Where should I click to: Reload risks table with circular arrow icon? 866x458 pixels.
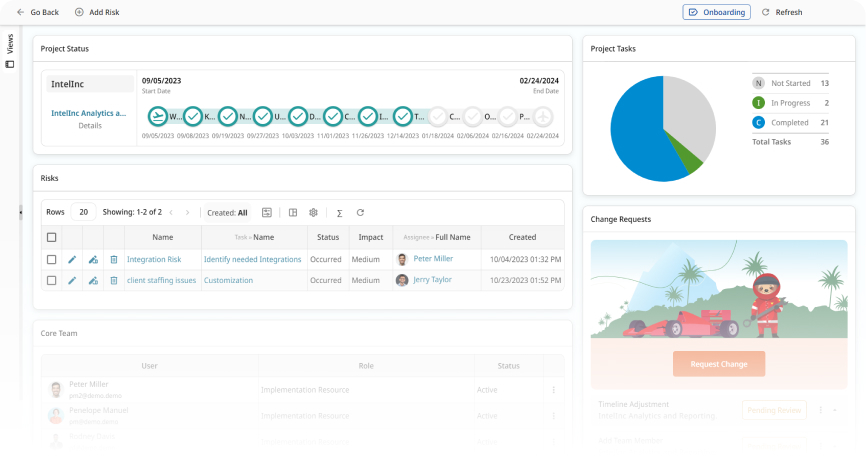tap(360, 213)
